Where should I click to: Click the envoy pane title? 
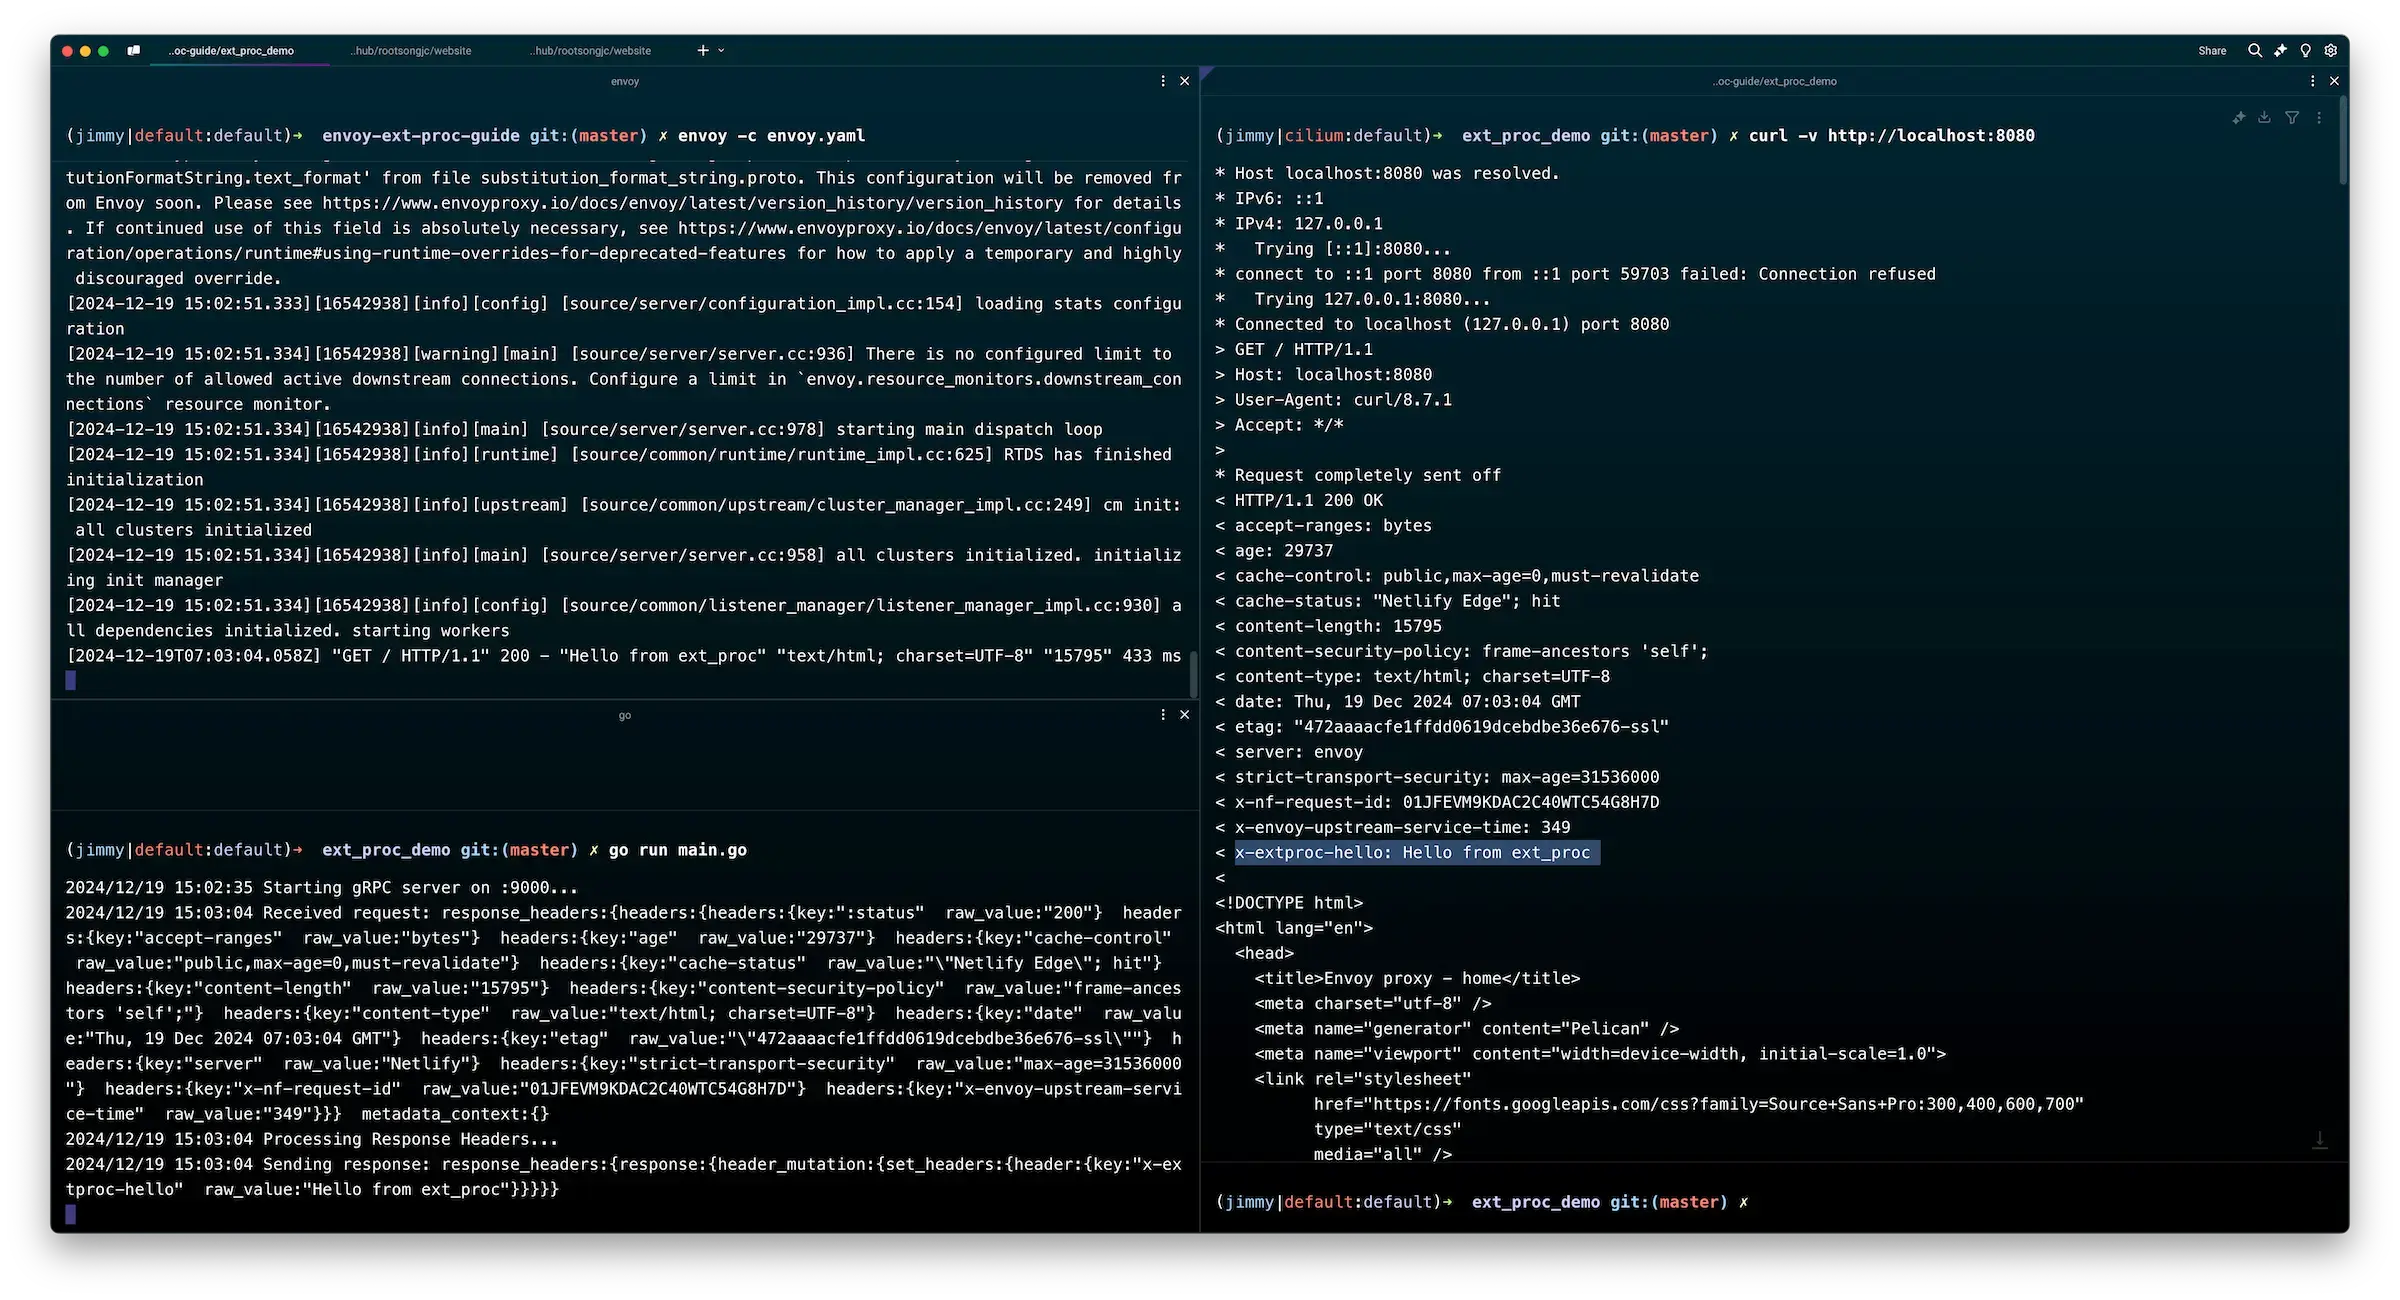coord(625,81)
